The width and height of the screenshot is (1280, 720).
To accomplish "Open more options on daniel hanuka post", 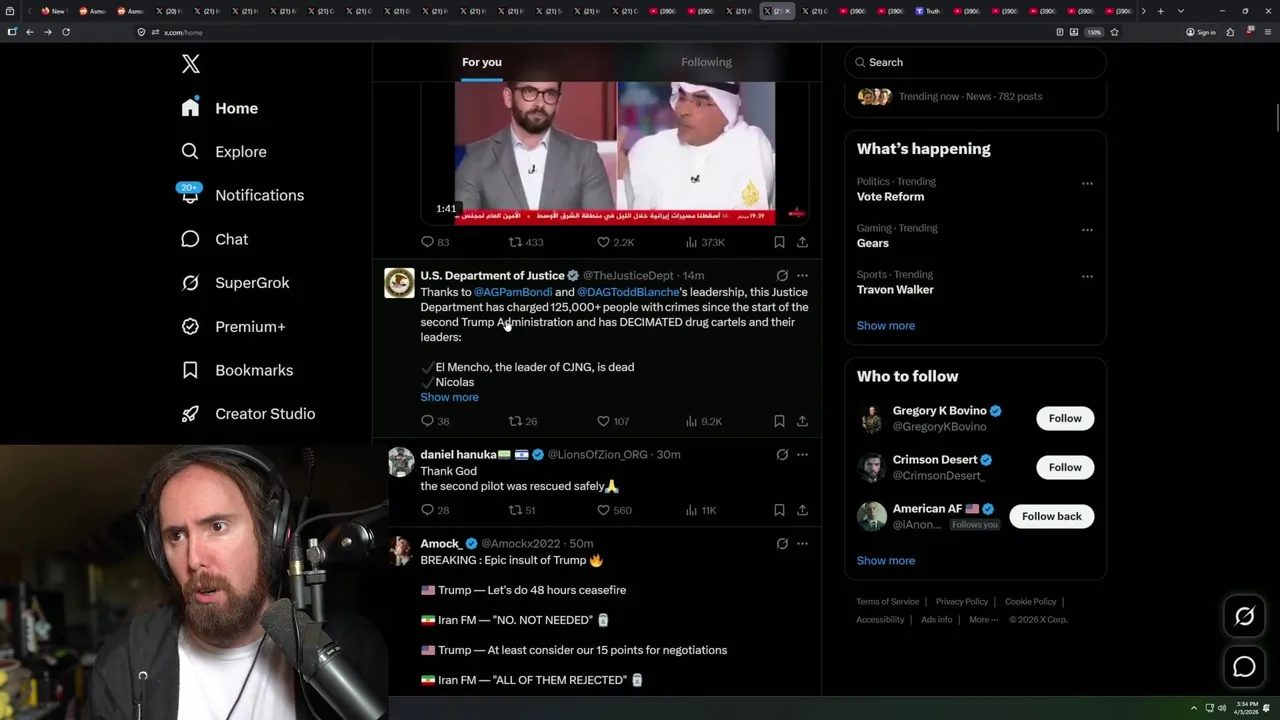I will point(802,454).
